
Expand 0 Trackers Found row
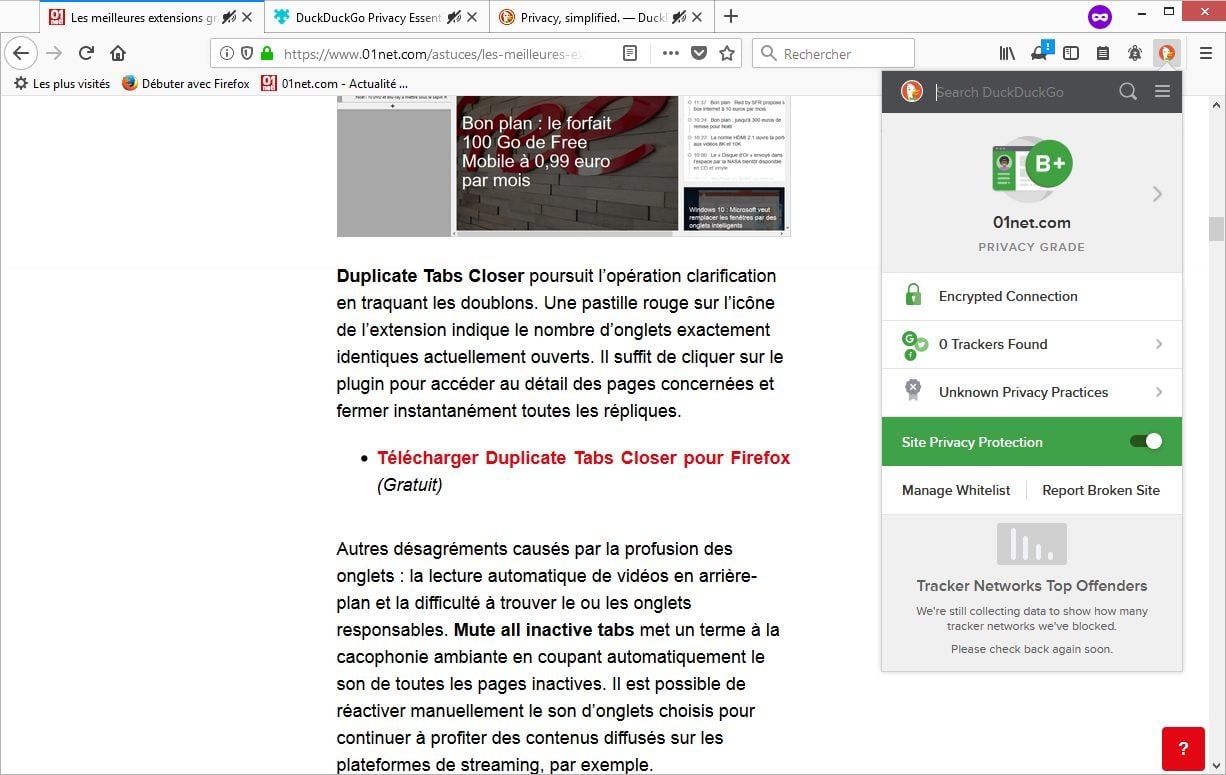pos(1032,344)
